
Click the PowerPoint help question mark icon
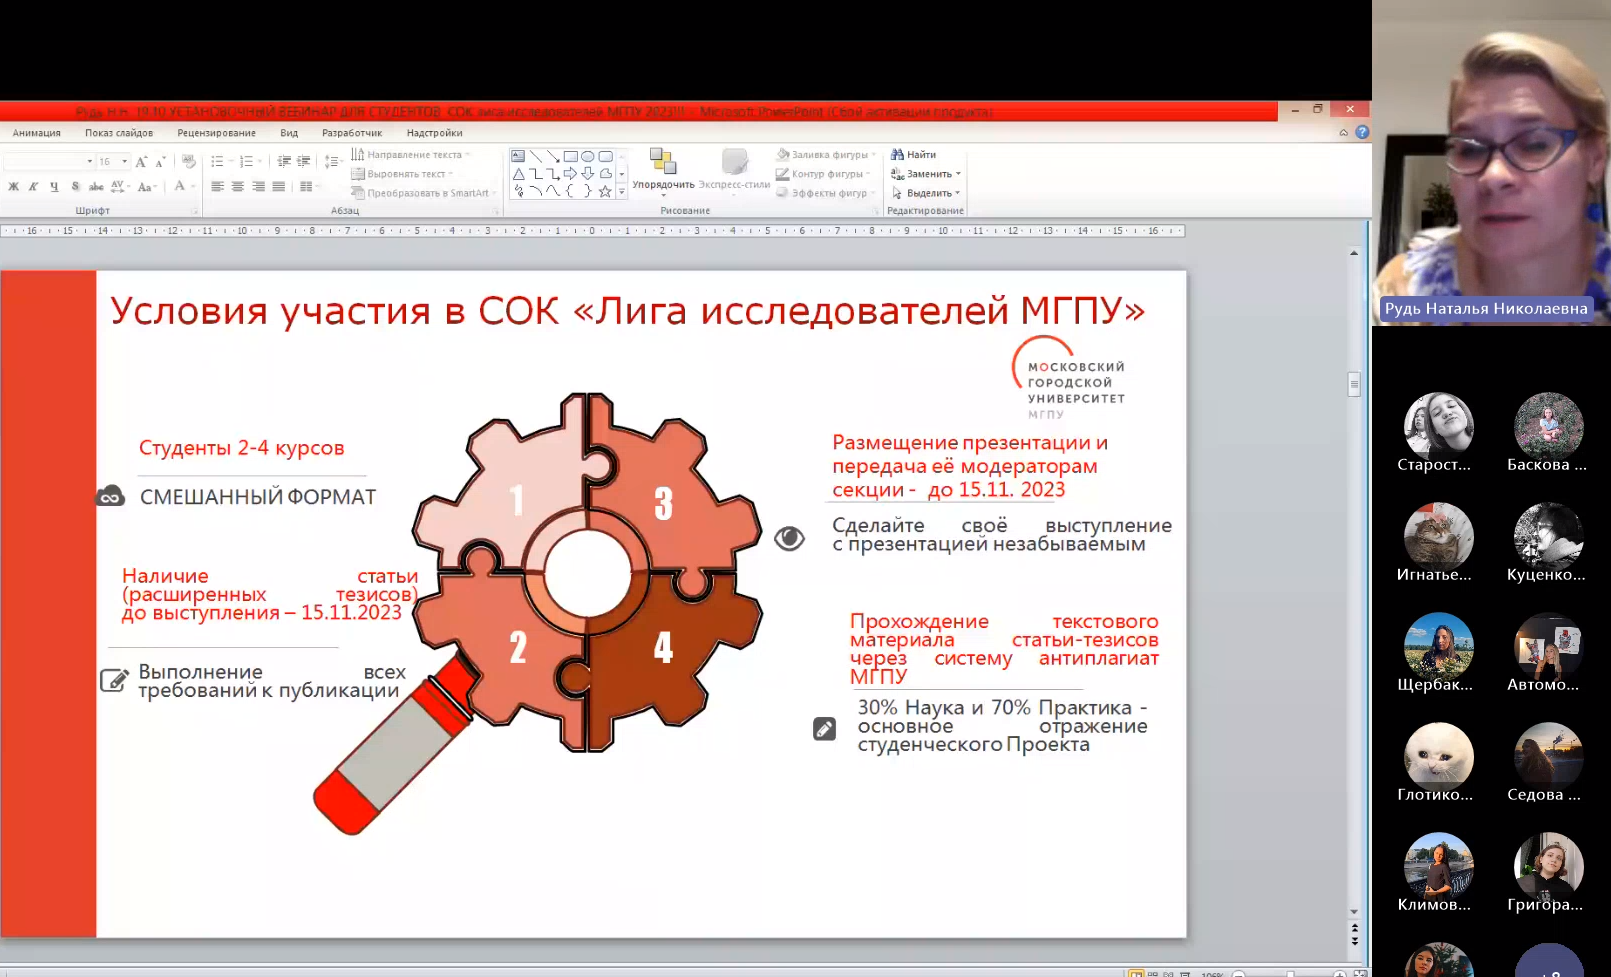point(1361,132)
